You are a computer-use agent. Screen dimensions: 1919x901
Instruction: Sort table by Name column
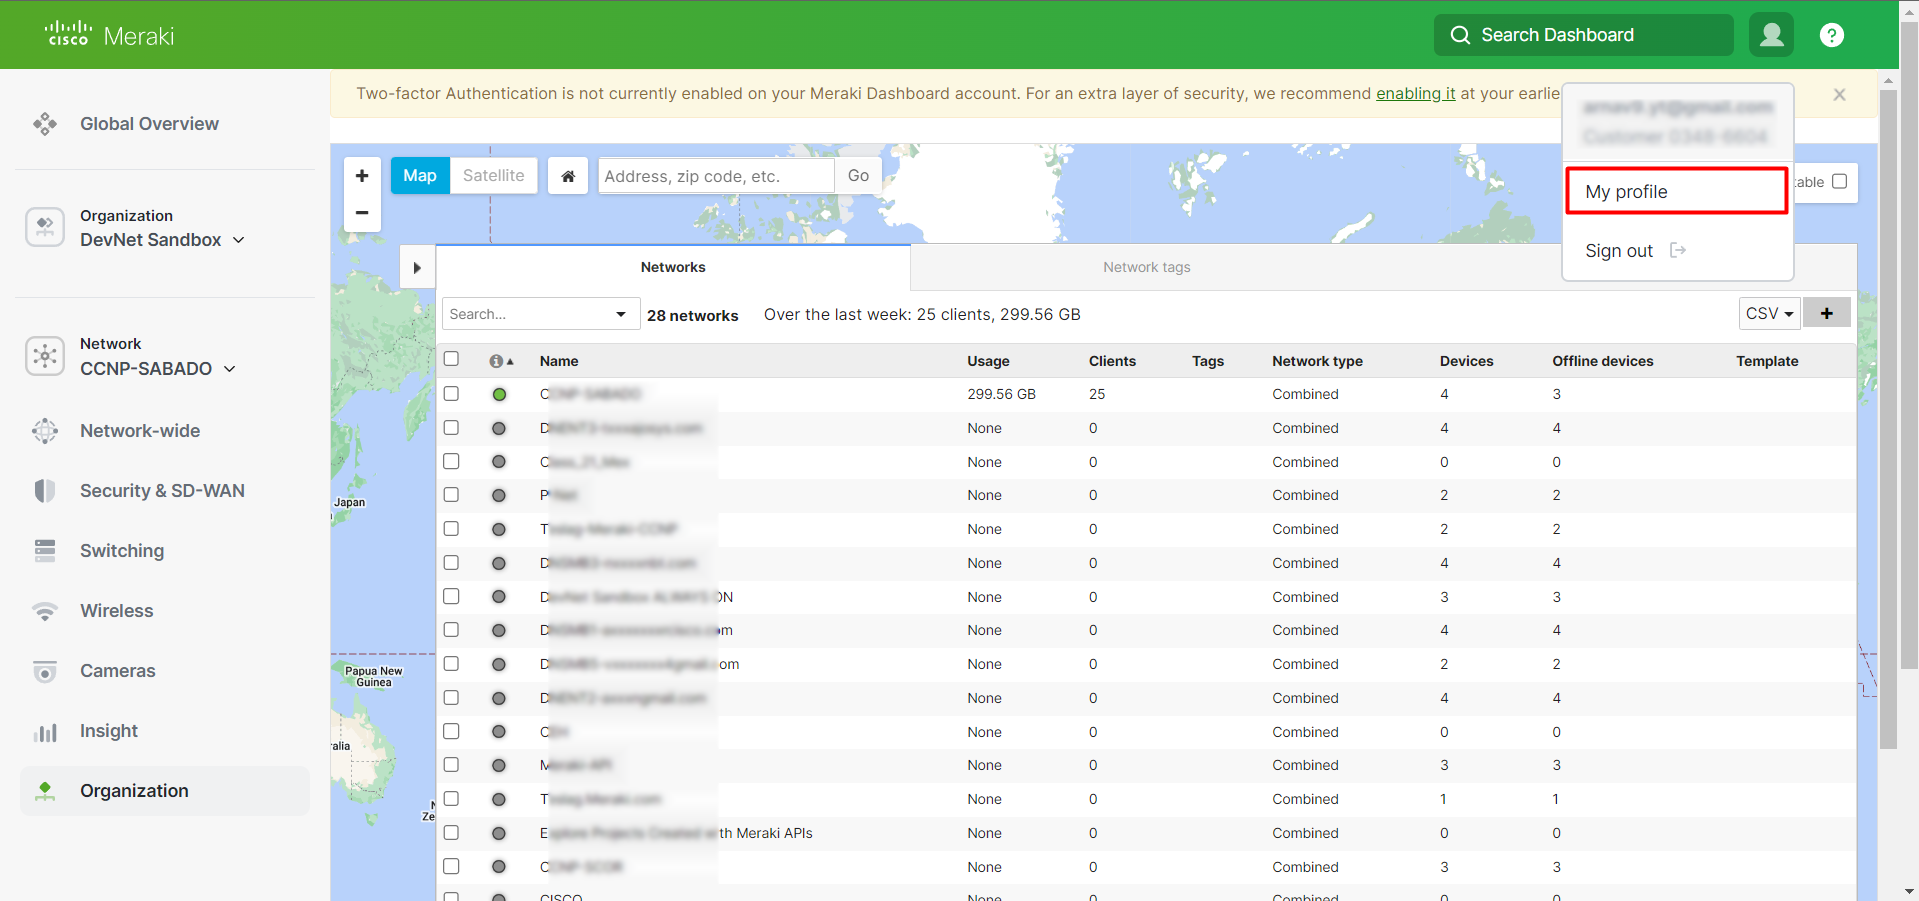coord(559,361)
